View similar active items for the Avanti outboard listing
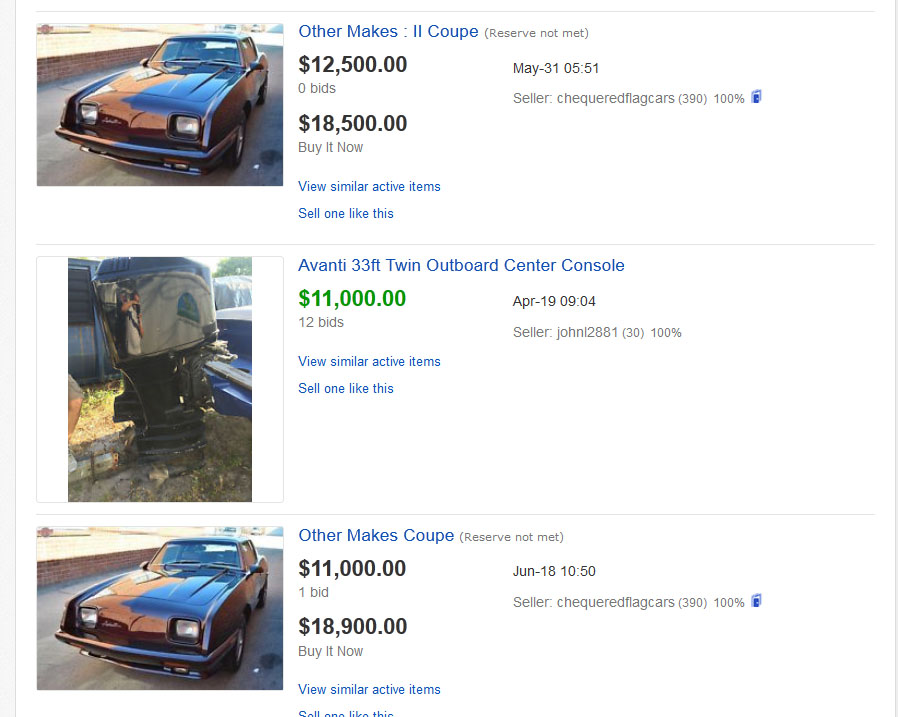898x717 pixels. coord(369,362)
